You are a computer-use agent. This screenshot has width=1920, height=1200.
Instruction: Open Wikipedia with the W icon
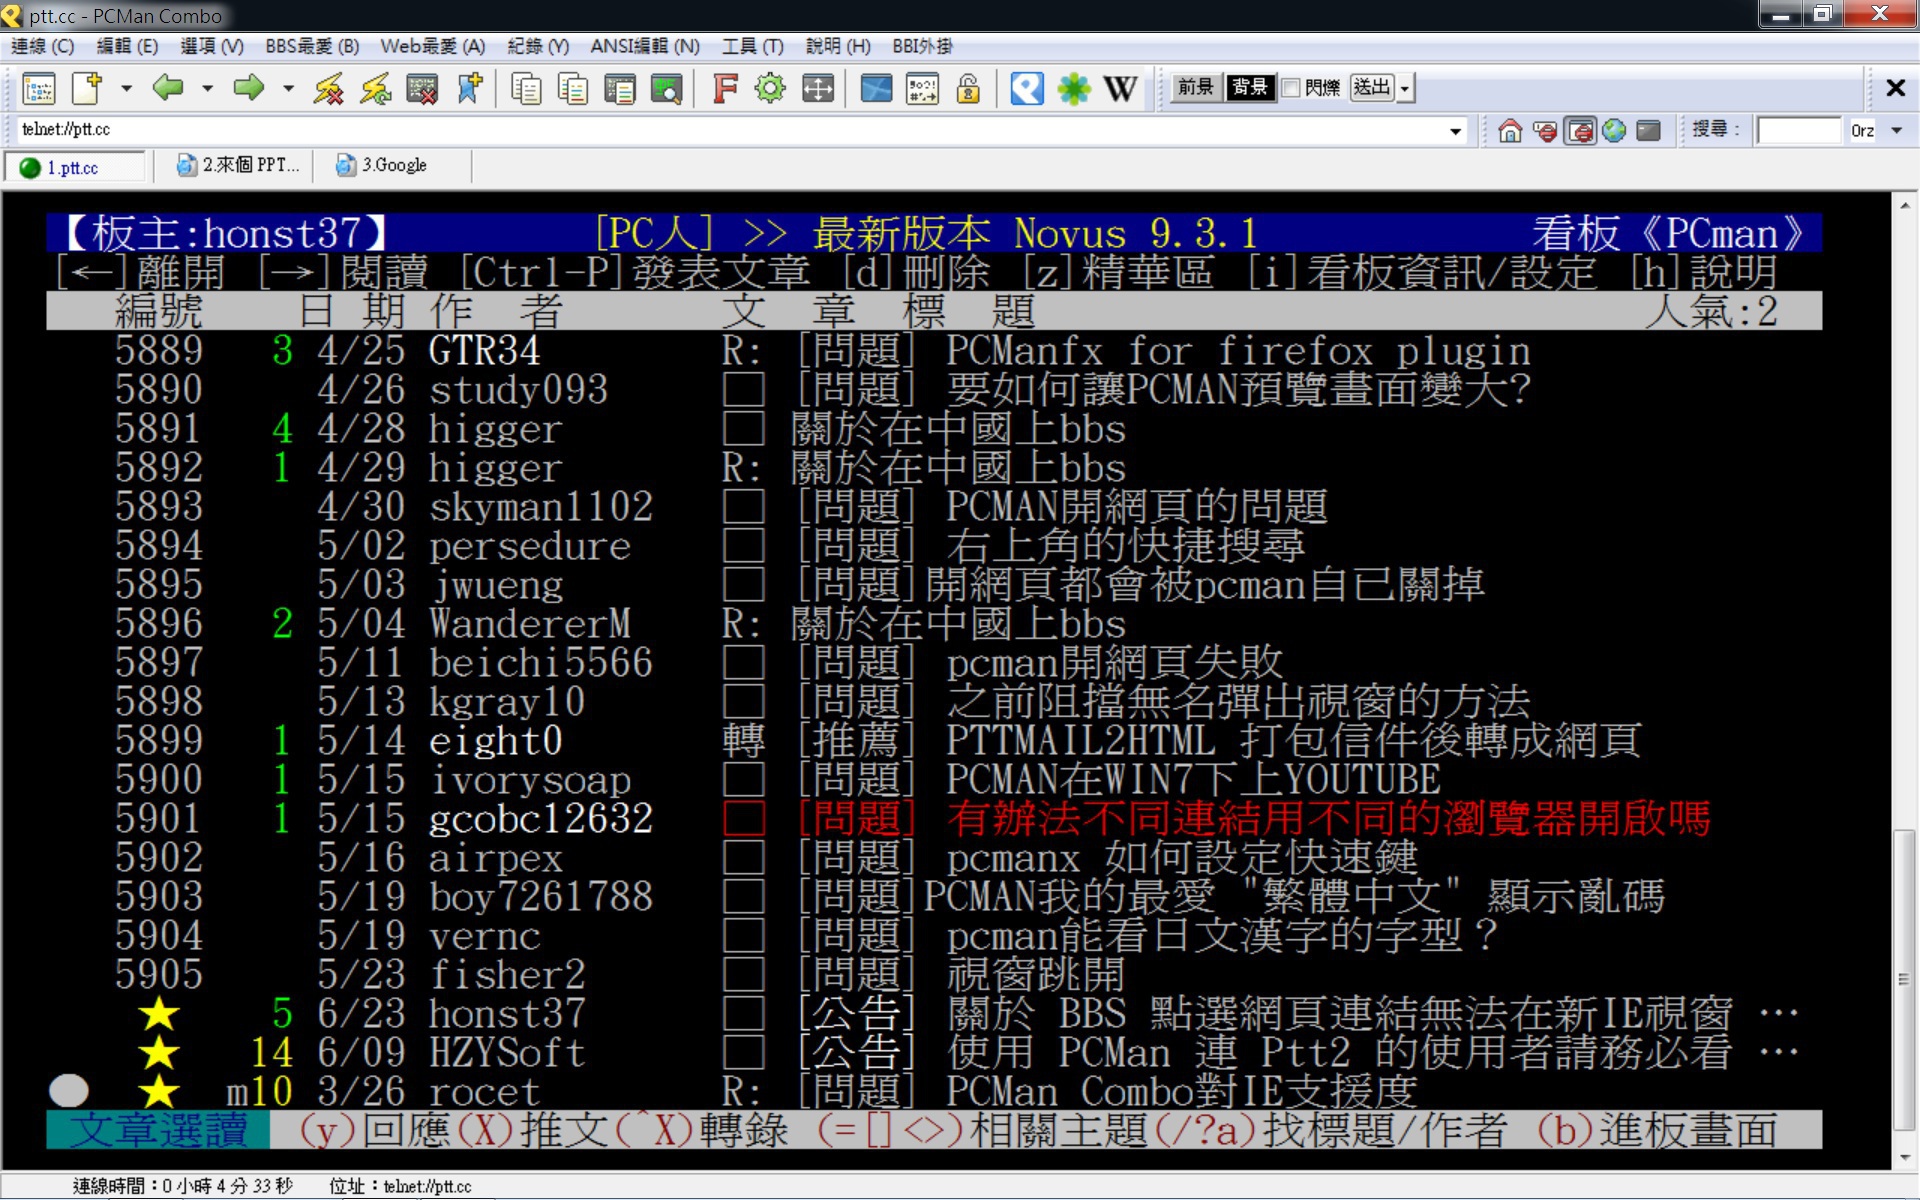click(1121, 89)
